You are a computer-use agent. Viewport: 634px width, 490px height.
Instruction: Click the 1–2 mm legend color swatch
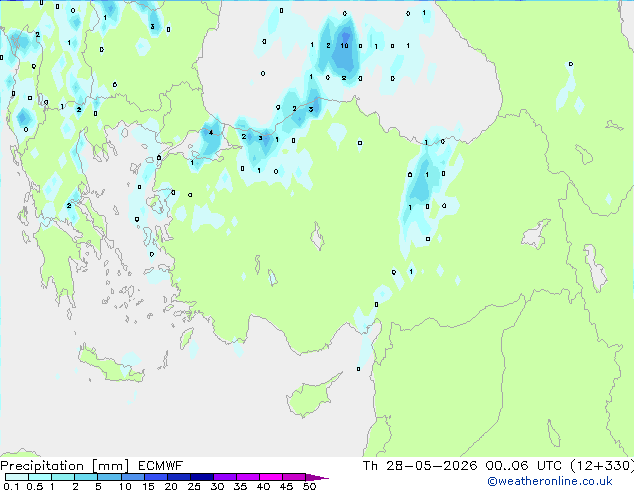coord(63,477)
